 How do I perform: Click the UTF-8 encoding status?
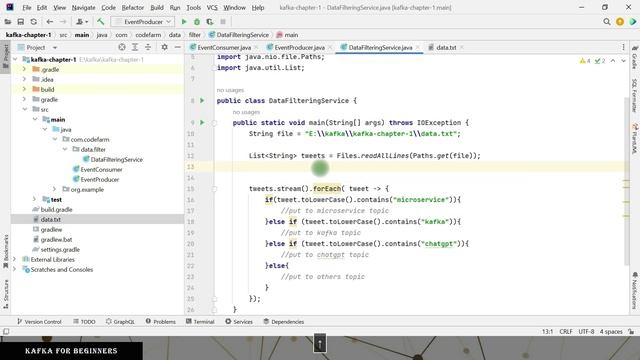tap(586, 331)
